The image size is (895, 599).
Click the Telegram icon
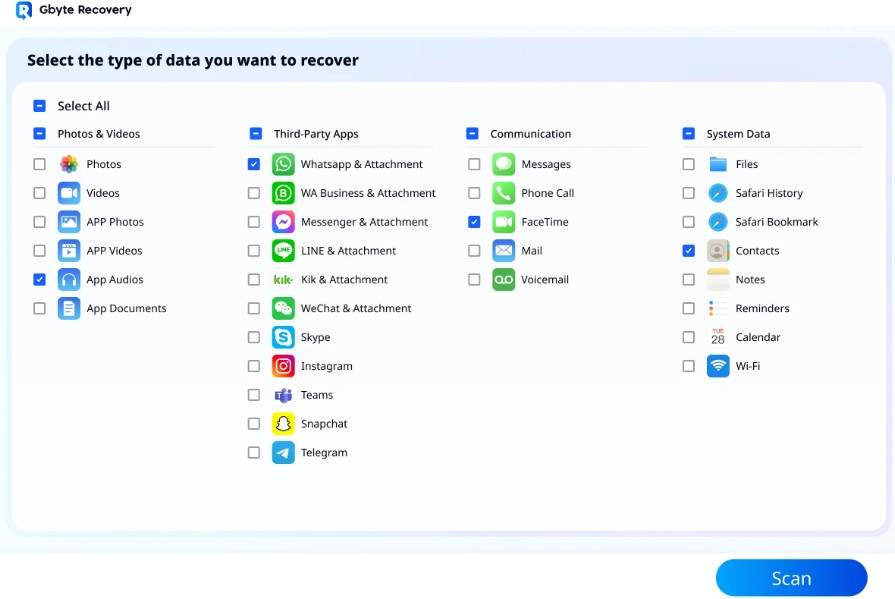[283, 452]
